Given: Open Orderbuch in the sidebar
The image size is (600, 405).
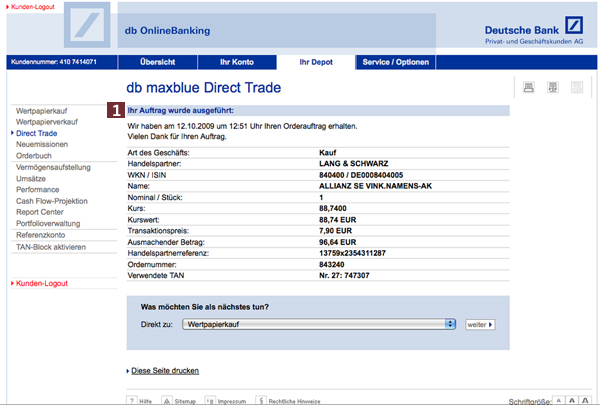Looking at the screenshot, I should pos(34,156).
